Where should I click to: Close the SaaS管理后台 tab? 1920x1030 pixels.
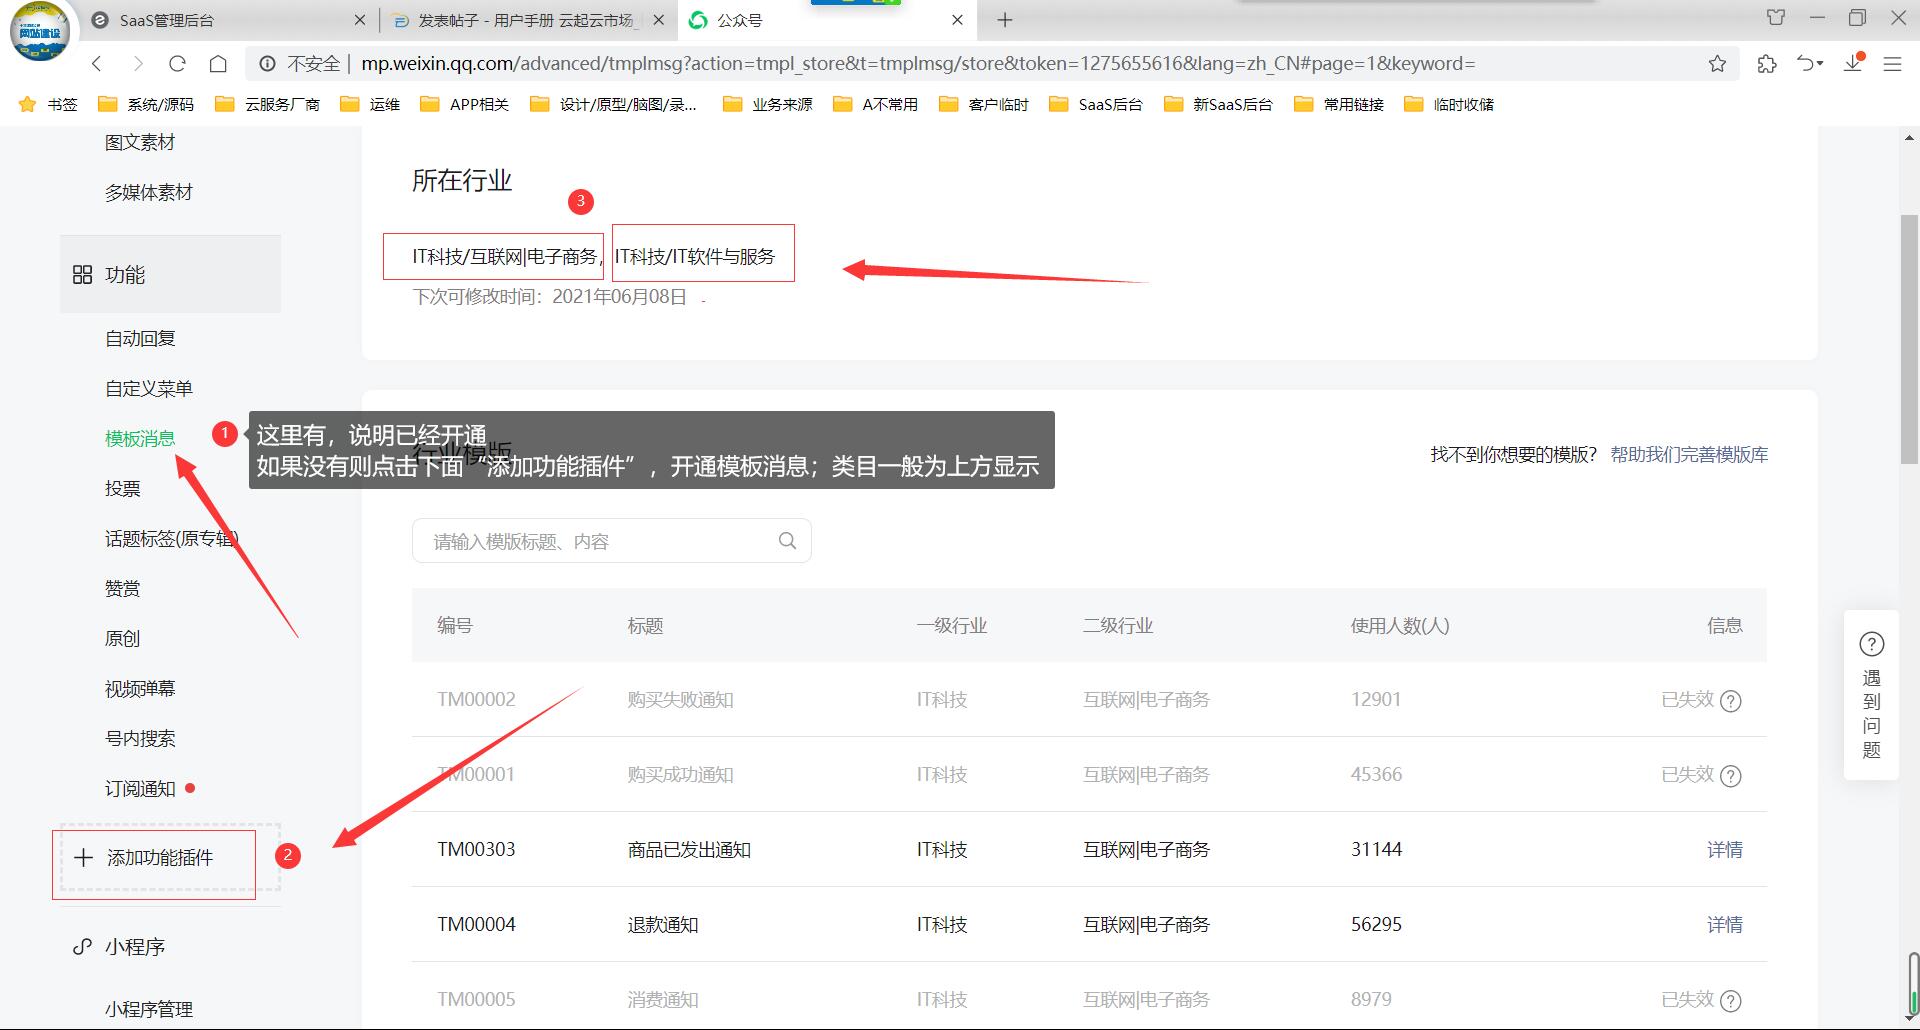click(x=360, y=20)
